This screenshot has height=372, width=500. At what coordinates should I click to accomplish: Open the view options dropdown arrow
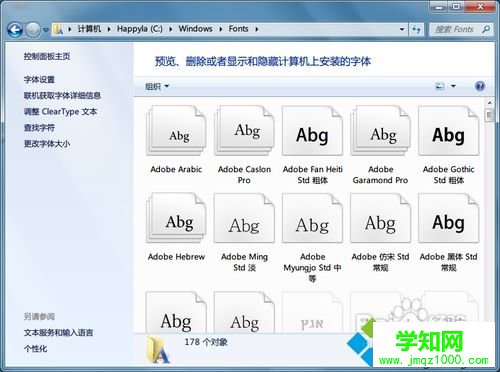click(453, 86)
